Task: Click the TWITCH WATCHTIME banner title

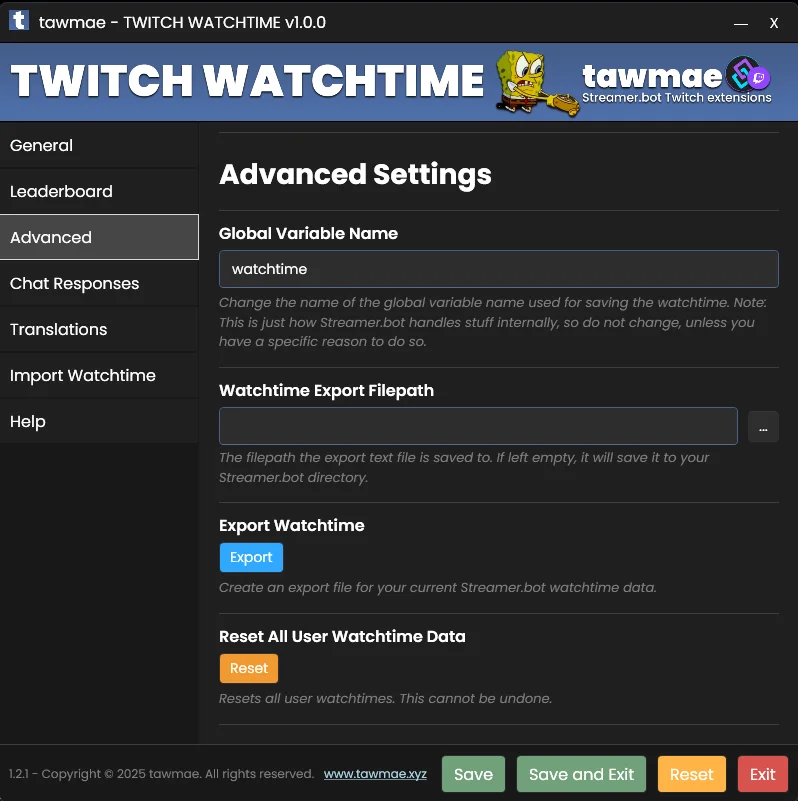Action: coord(247,81)
